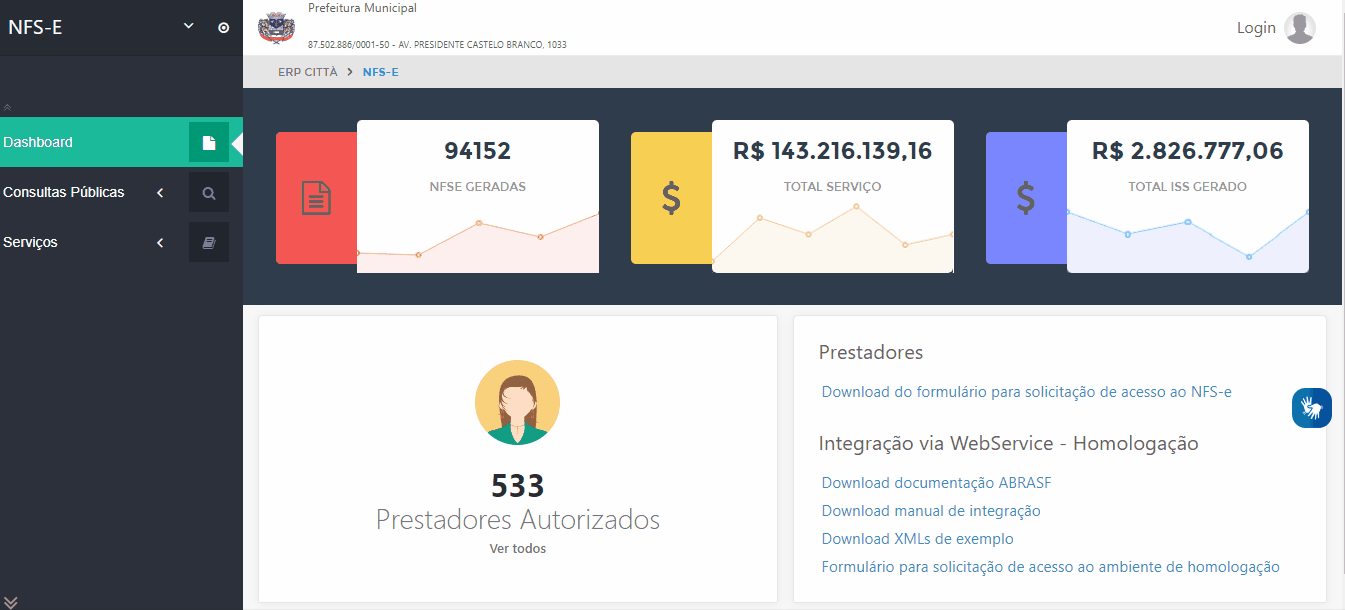Click the book icon beside Serviços
This screenshot has height=610, width=1345.
pos(209,241)
